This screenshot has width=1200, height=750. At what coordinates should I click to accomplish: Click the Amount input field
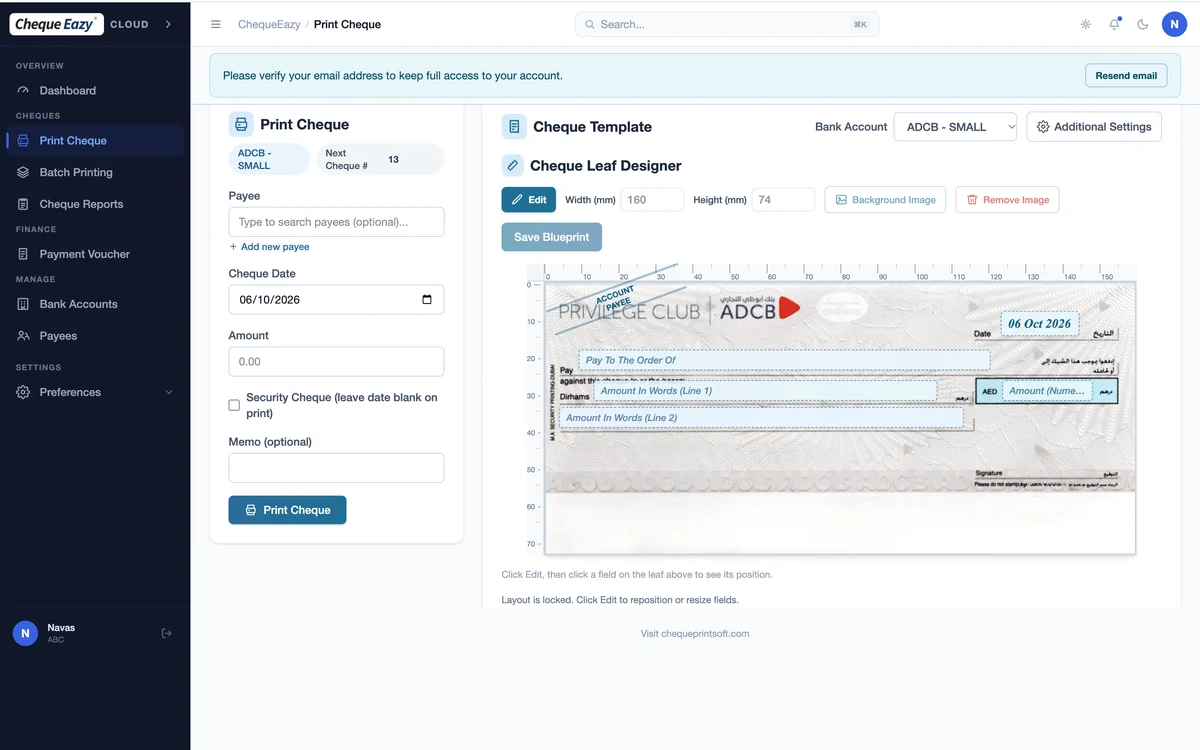(x=336, y=362)
